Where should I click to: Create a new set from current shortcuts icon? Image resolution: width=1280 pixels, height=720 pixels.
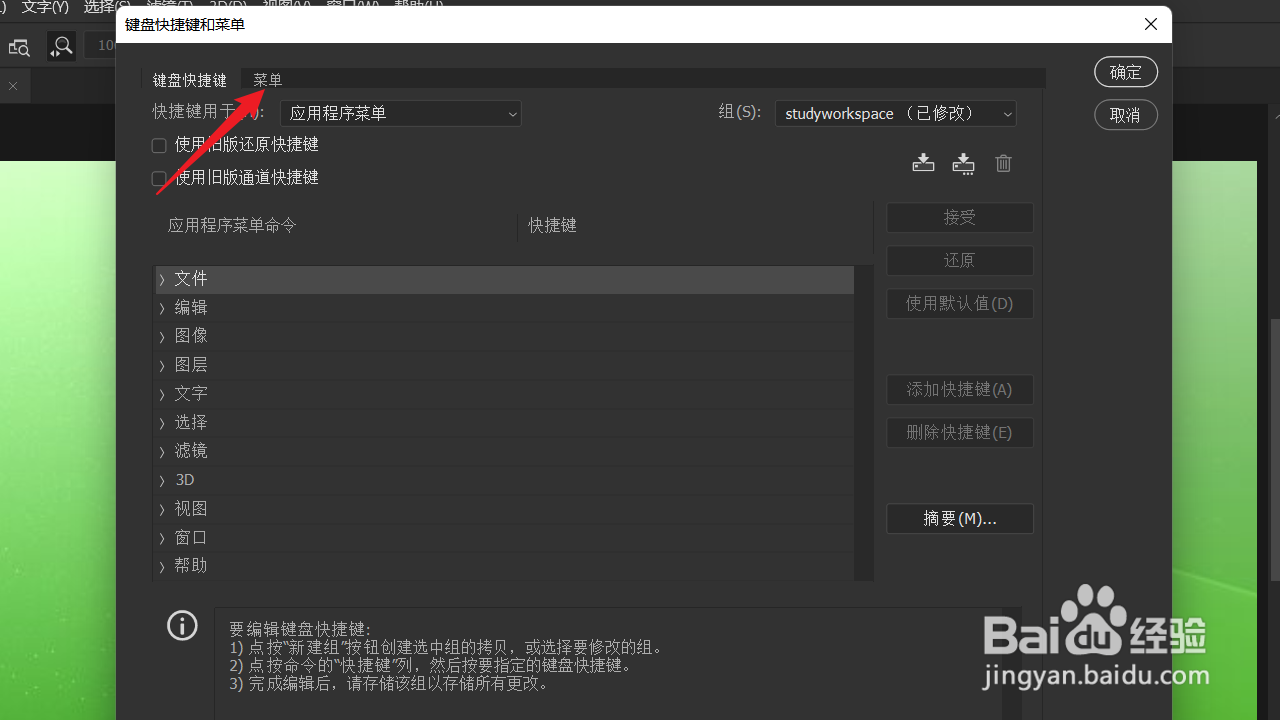point(963,162)
